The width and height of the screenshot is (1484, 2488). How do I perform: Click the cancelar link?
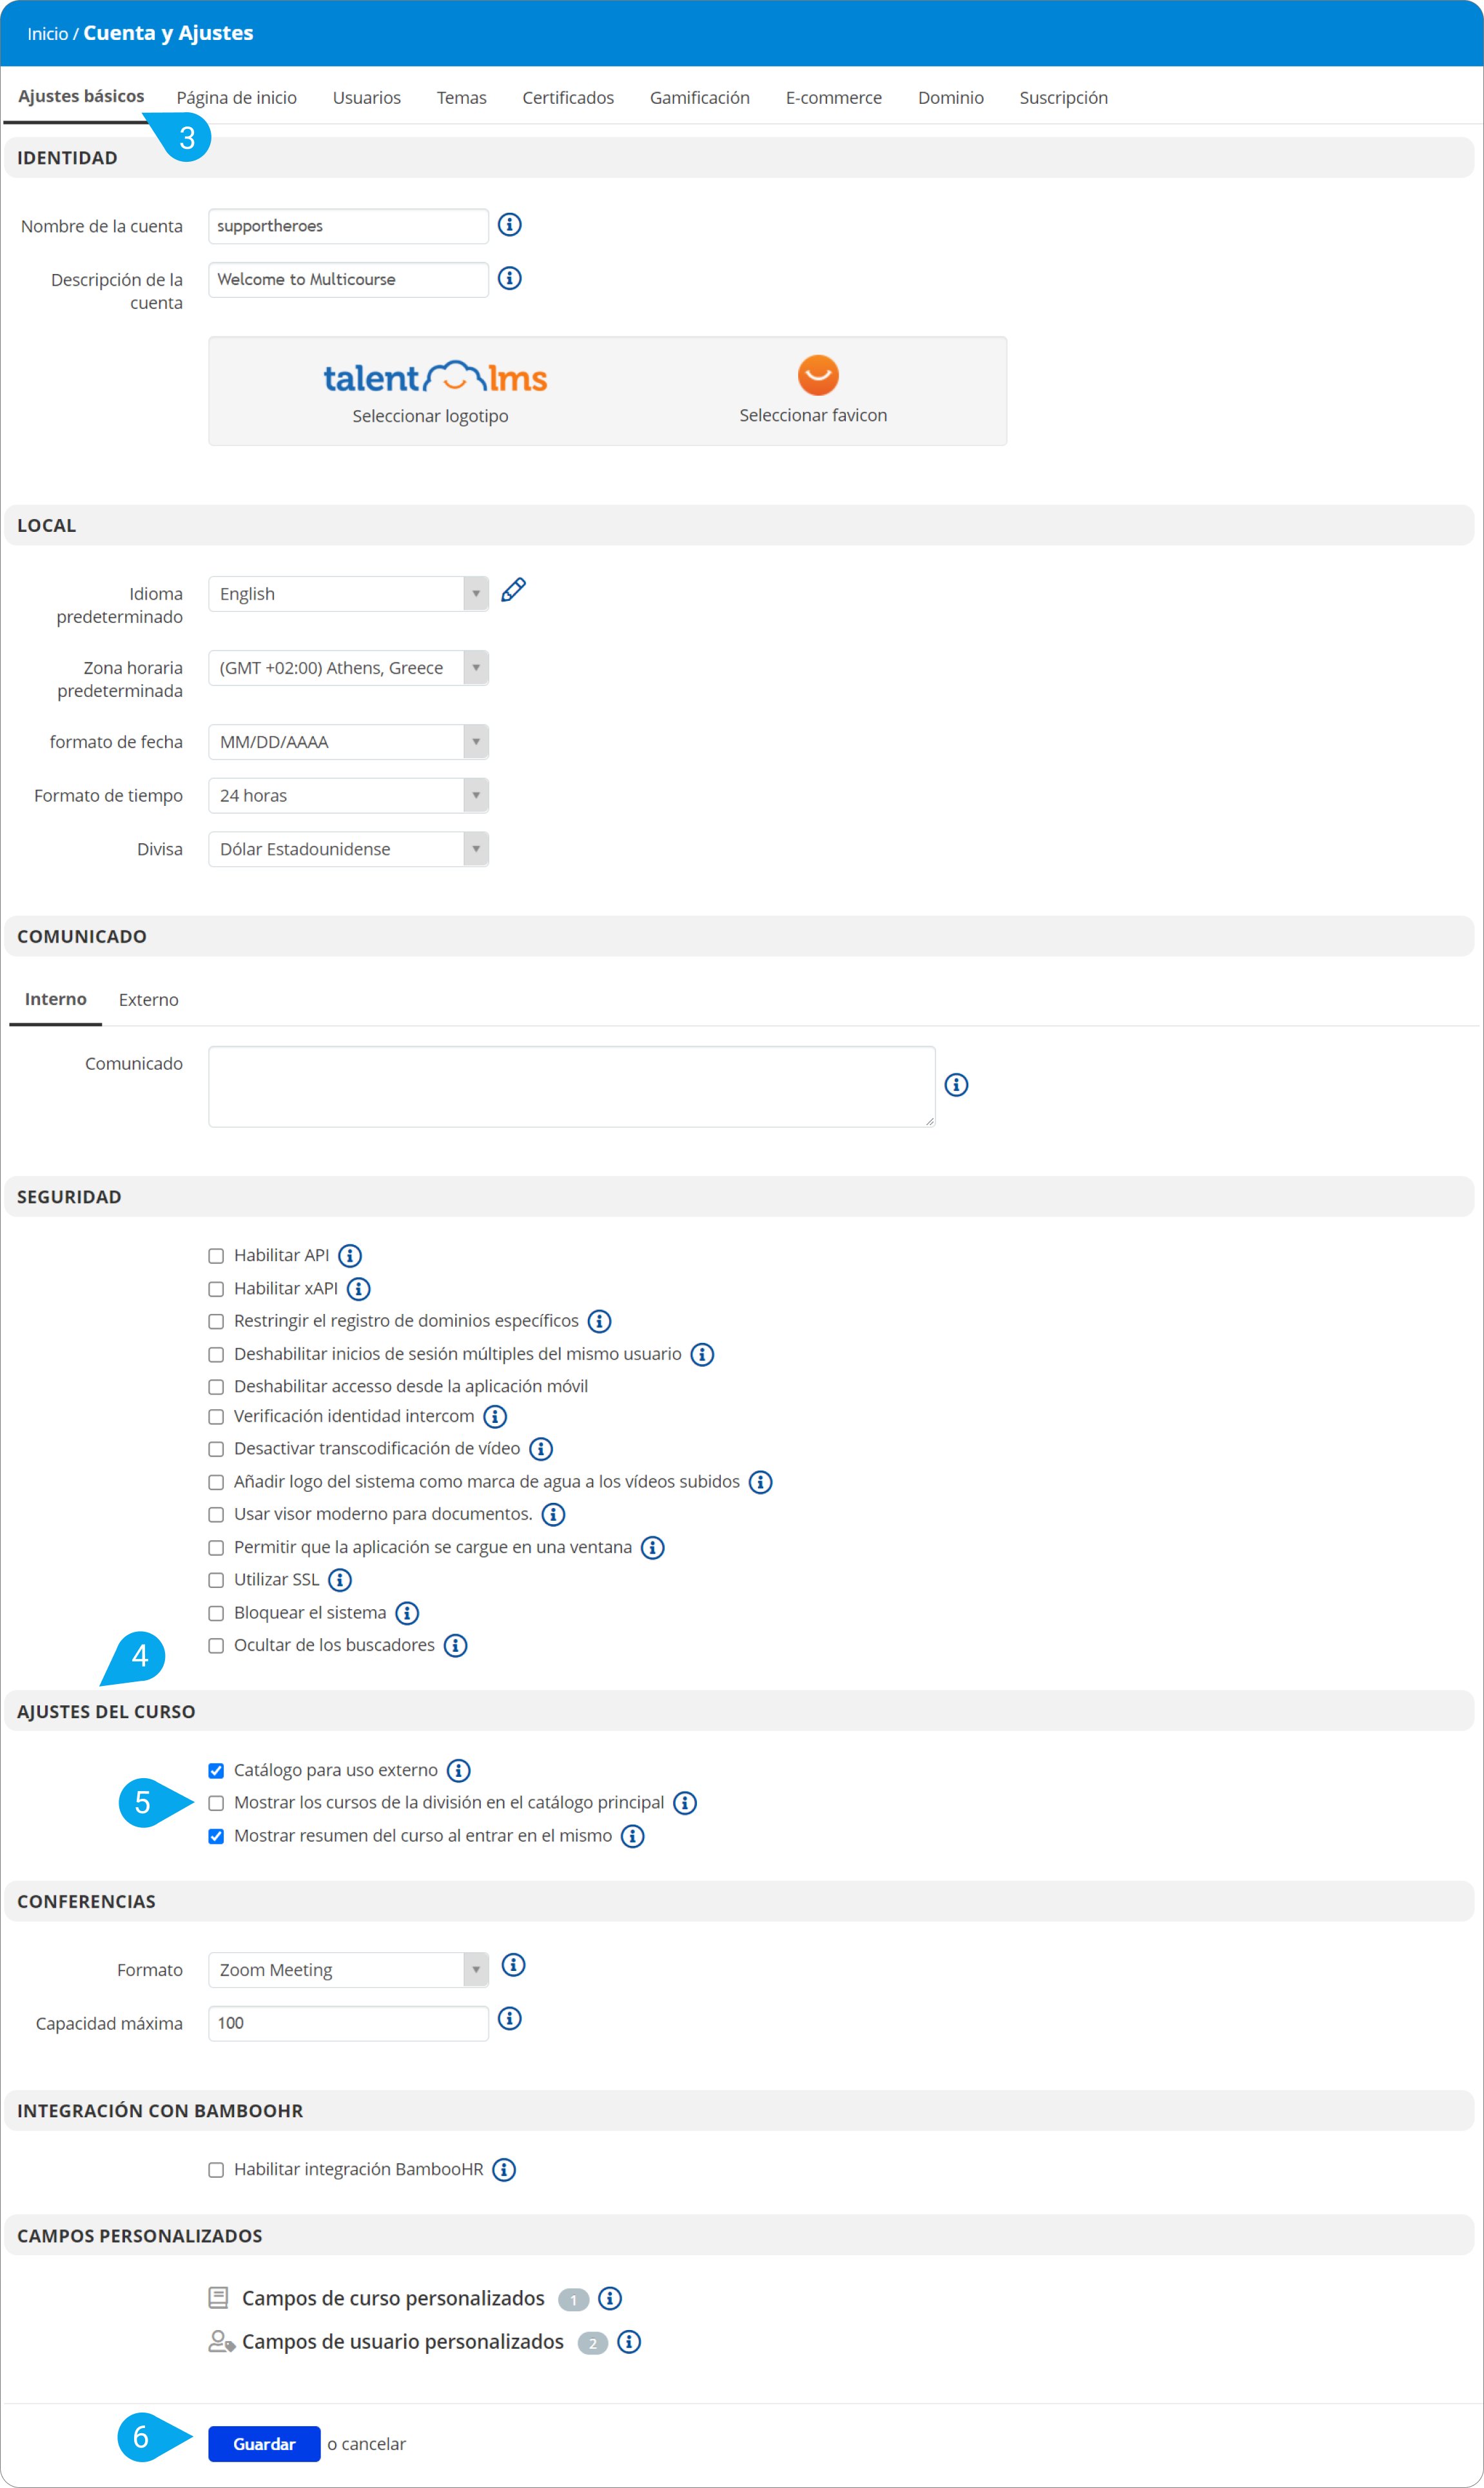pyautogui.click(x=373, y=2444)
